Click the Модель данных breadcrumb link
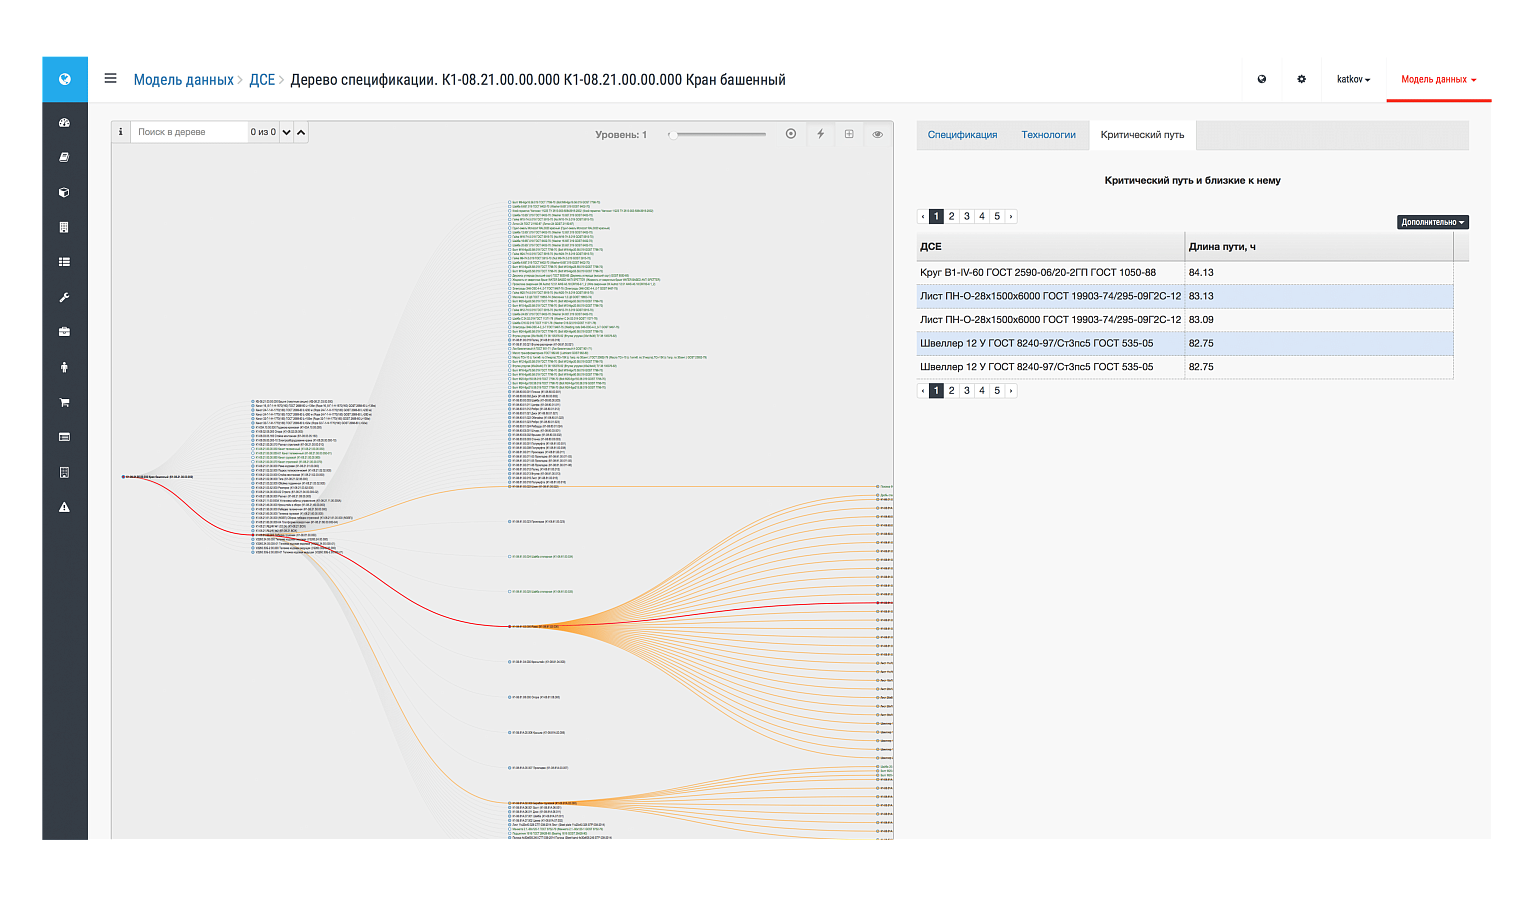The width and height of the screenshot is (1534, 900). (x=183, y=80)
